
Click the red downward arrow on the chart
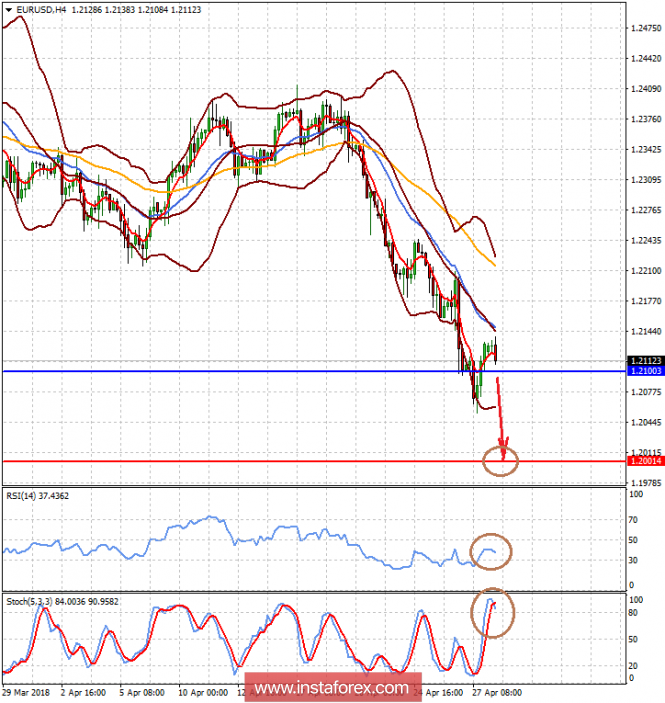click(501, 410)
